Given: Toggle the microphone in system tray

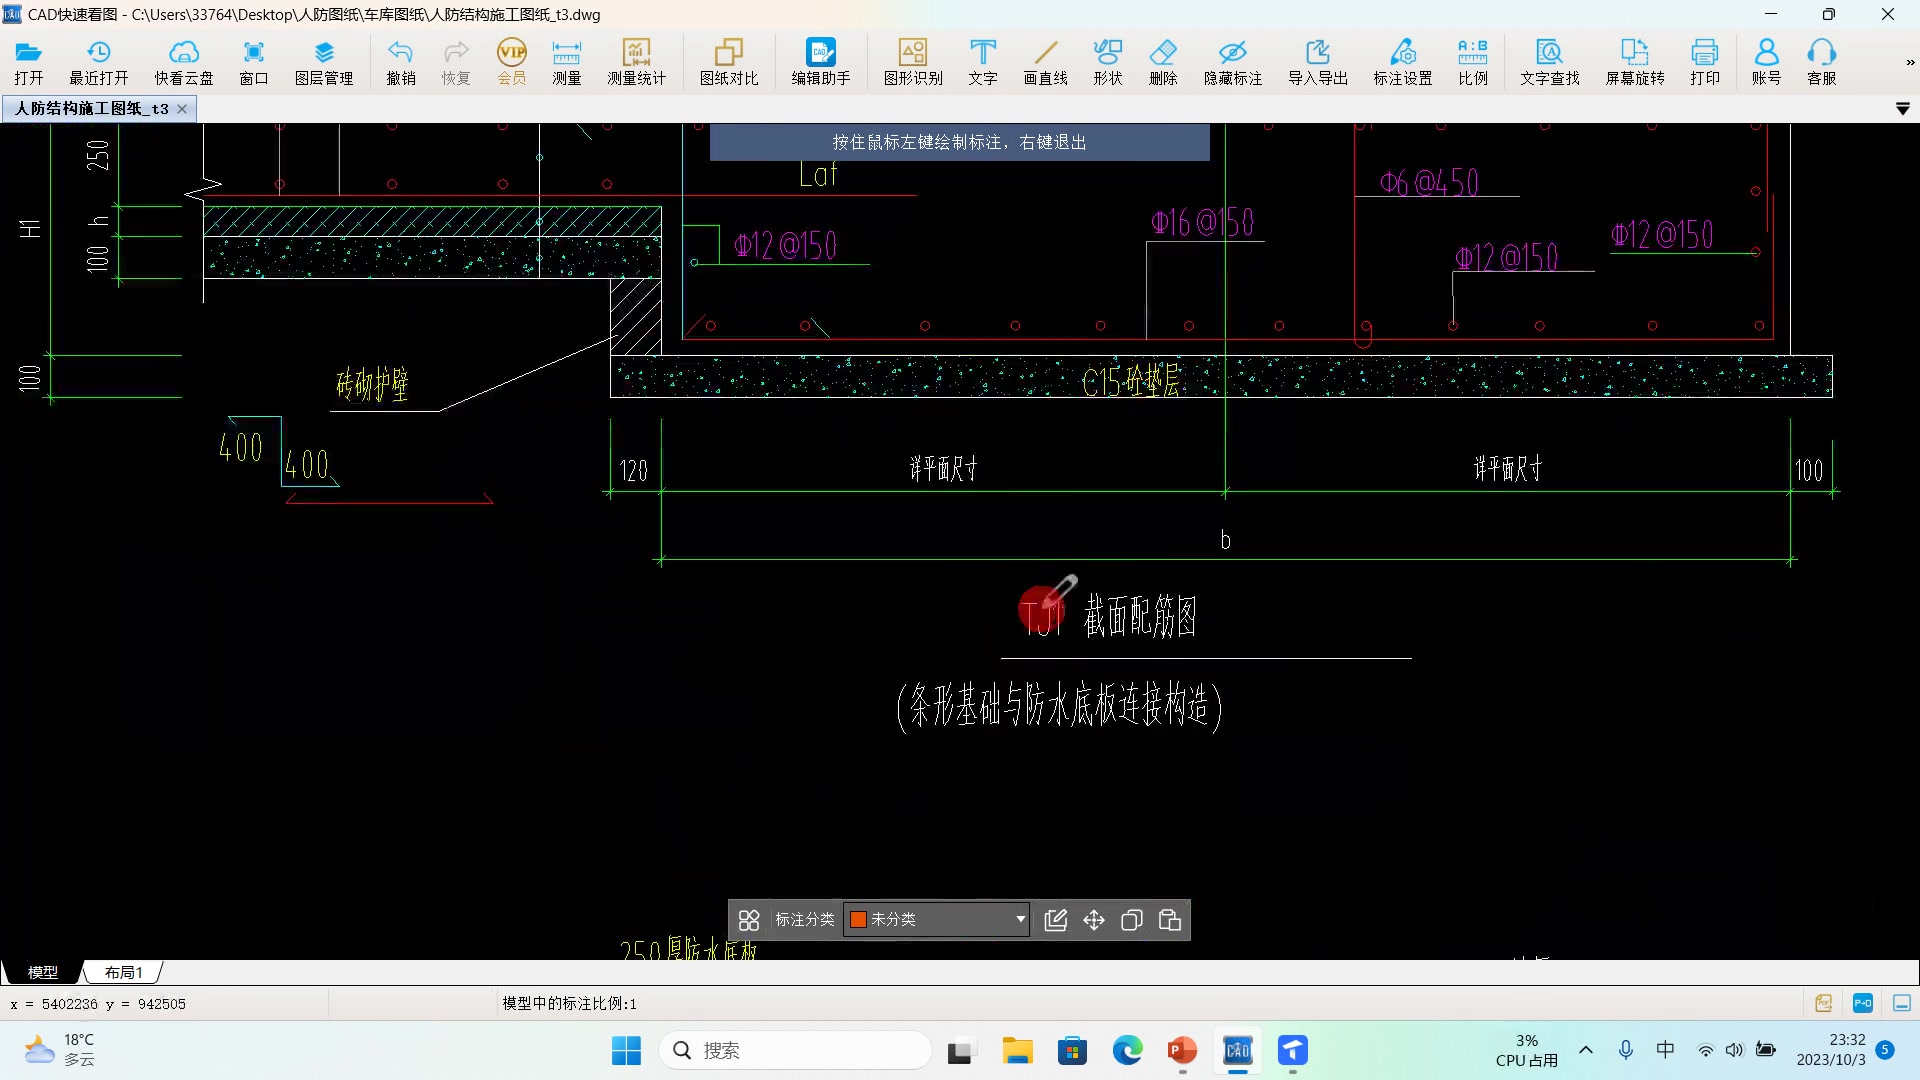Looking at the screenshot, I should (1626, 1050).
